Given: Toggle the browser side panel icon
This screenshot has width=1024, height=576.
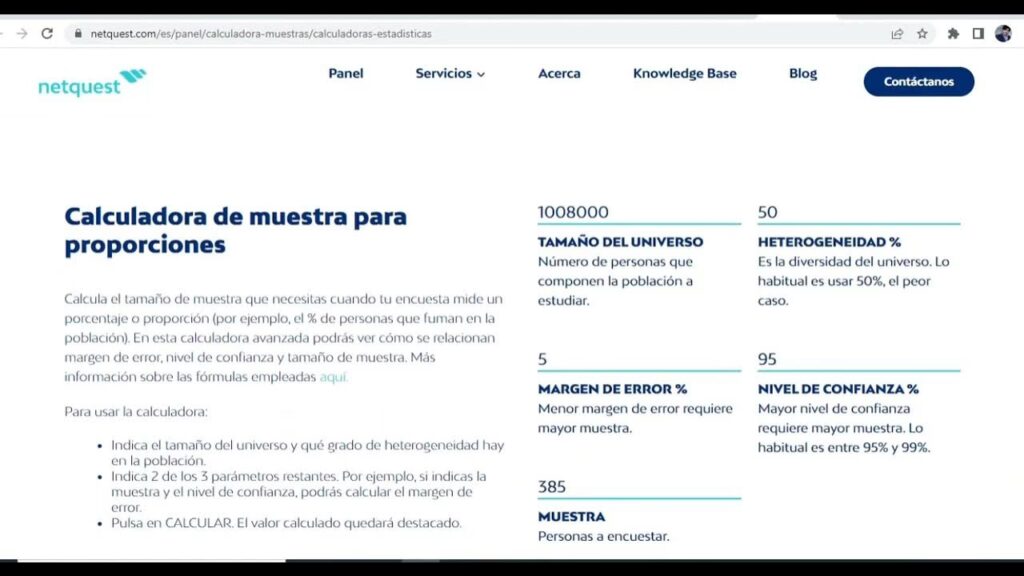Looking at the screenshot, I should click(x=978, y=33).
